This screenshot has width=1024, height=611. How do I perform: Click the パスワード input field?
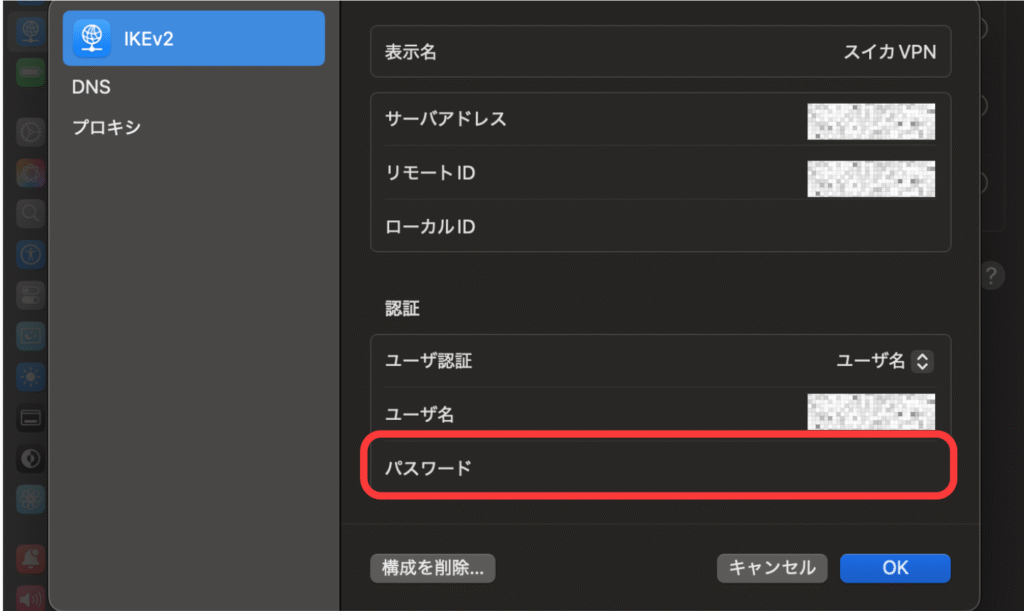click(x=700, y=467)
